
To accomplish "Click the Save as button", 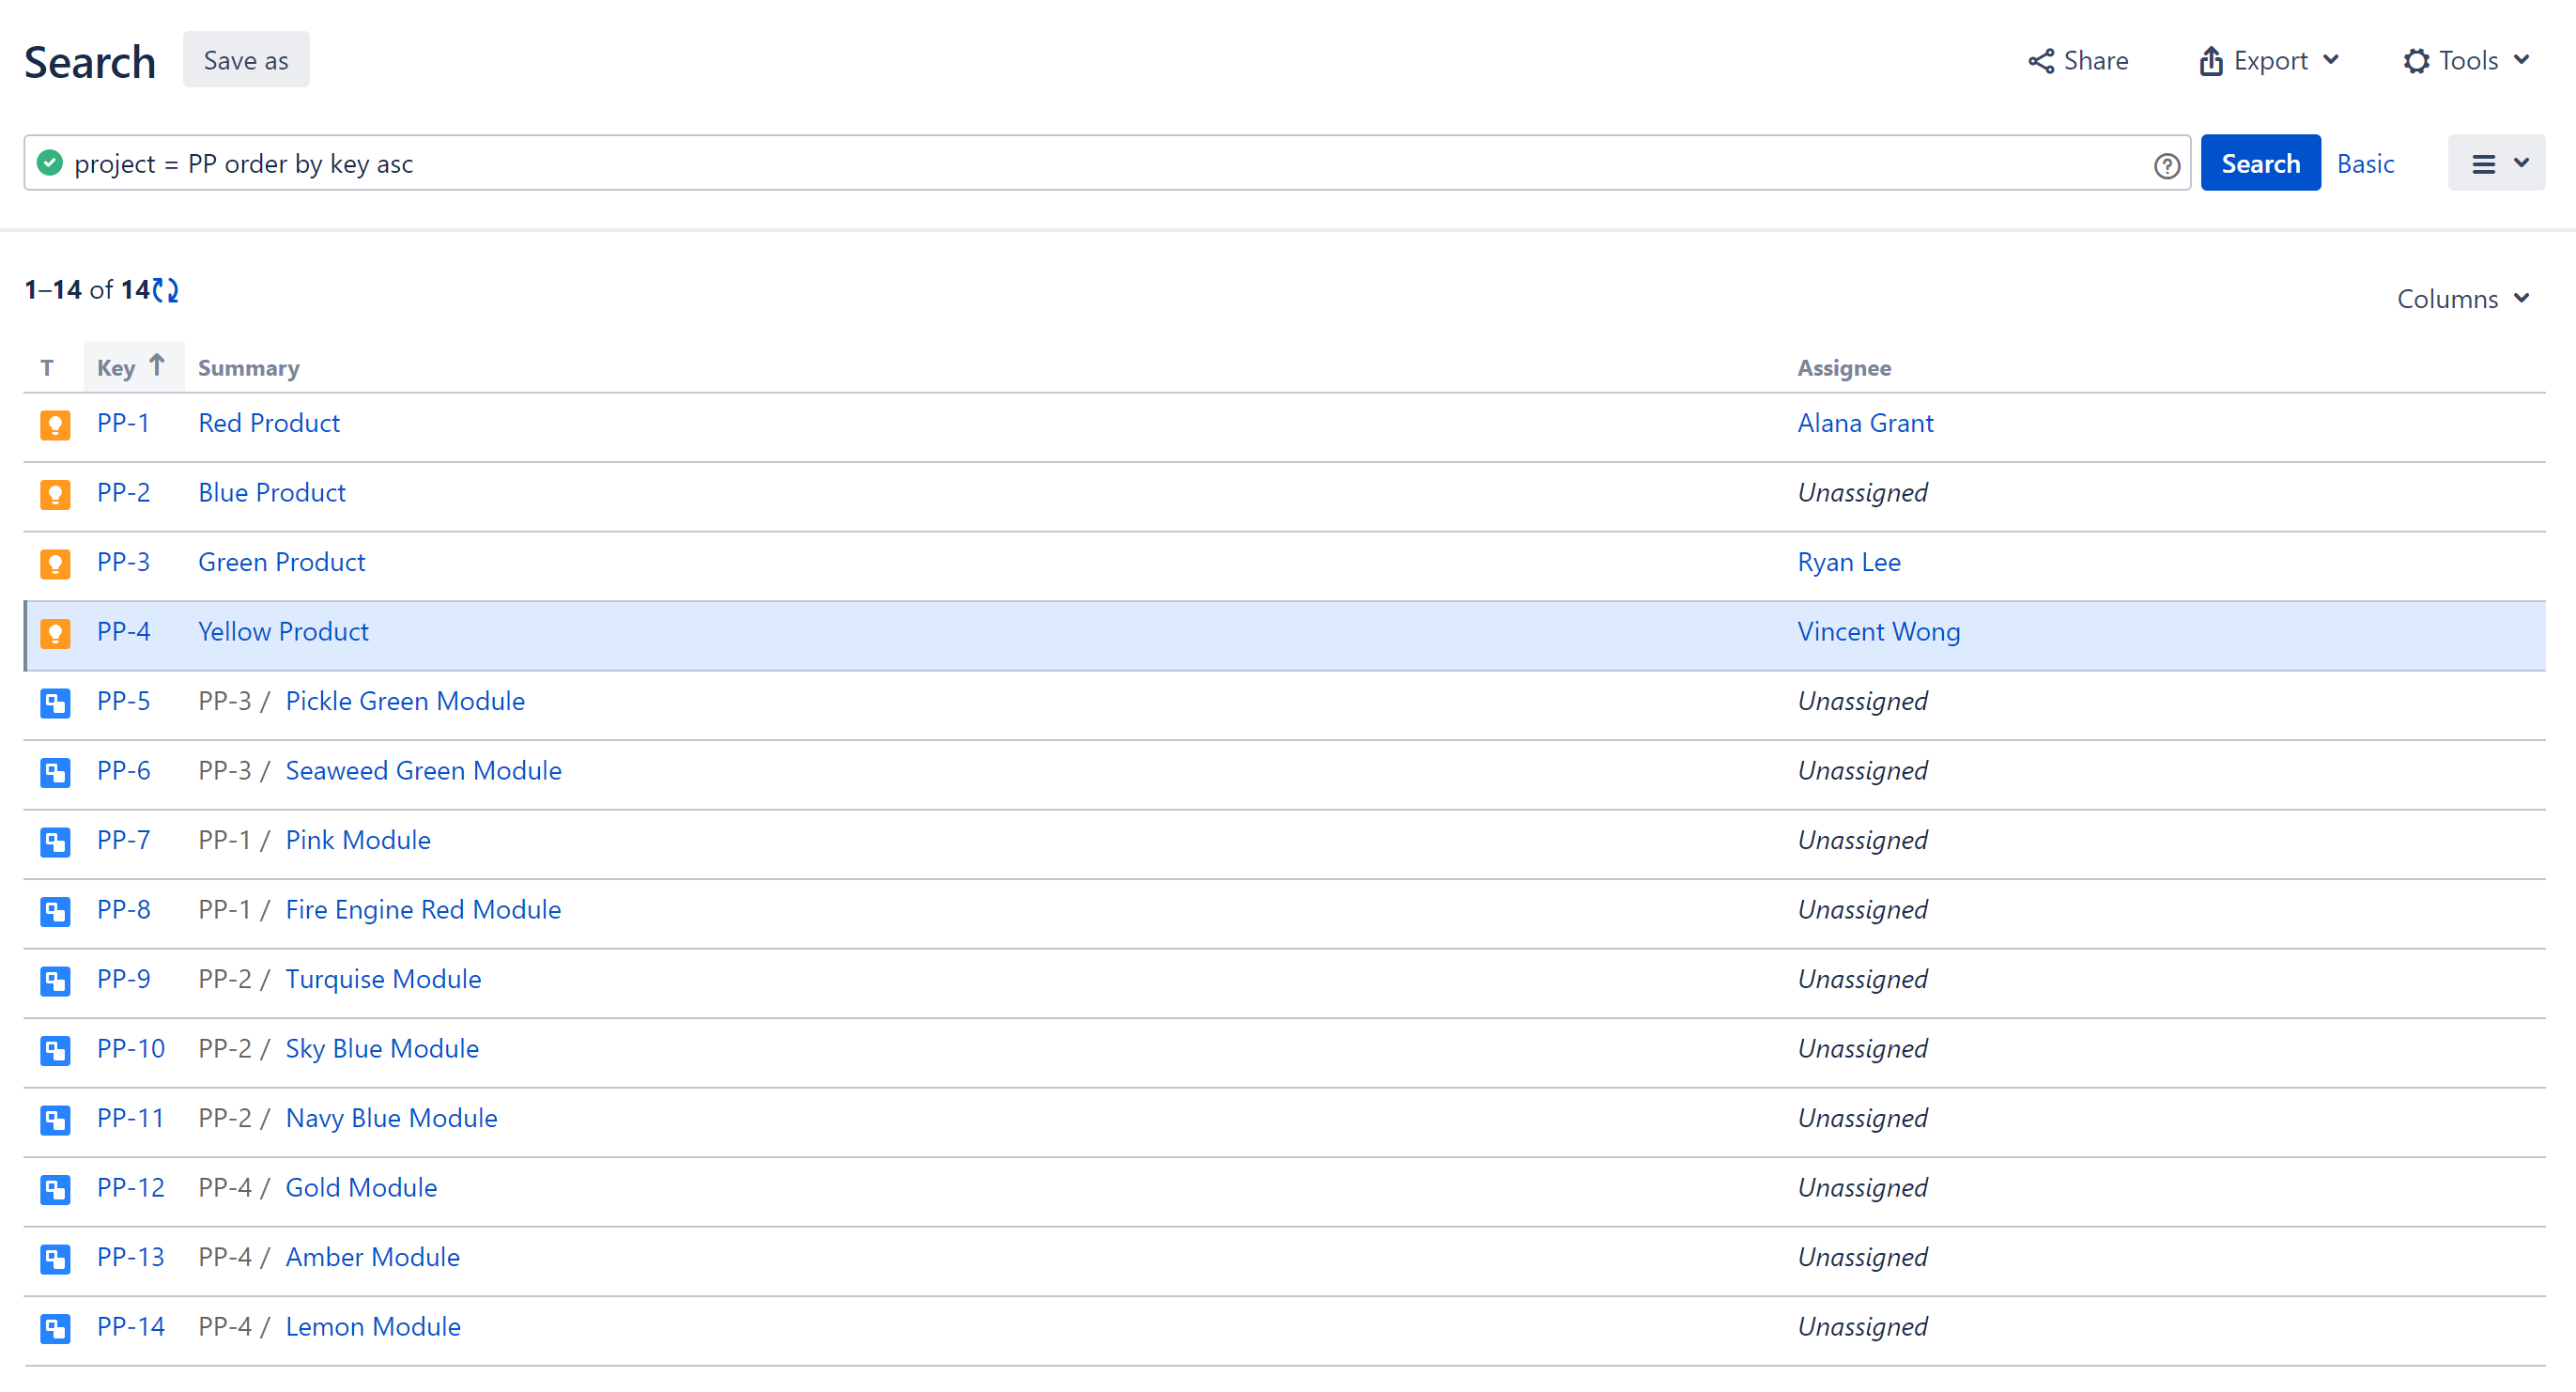I will [246, 61].
